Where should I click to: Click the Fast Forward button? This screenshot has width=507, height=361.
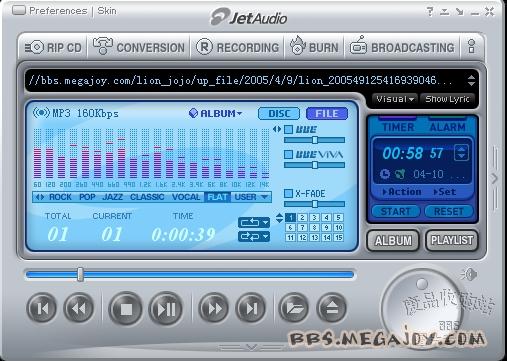[x=214, y=308]
